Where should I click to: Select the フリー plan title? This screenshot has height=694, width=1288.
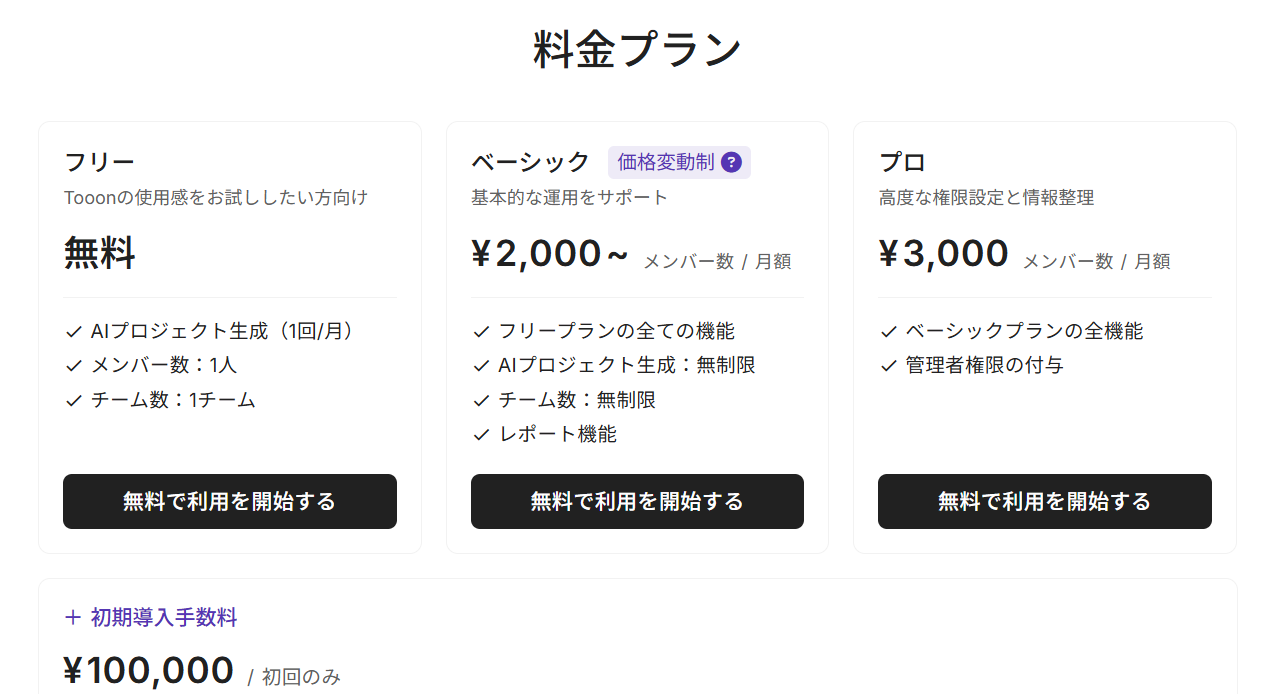pos(99,162)
